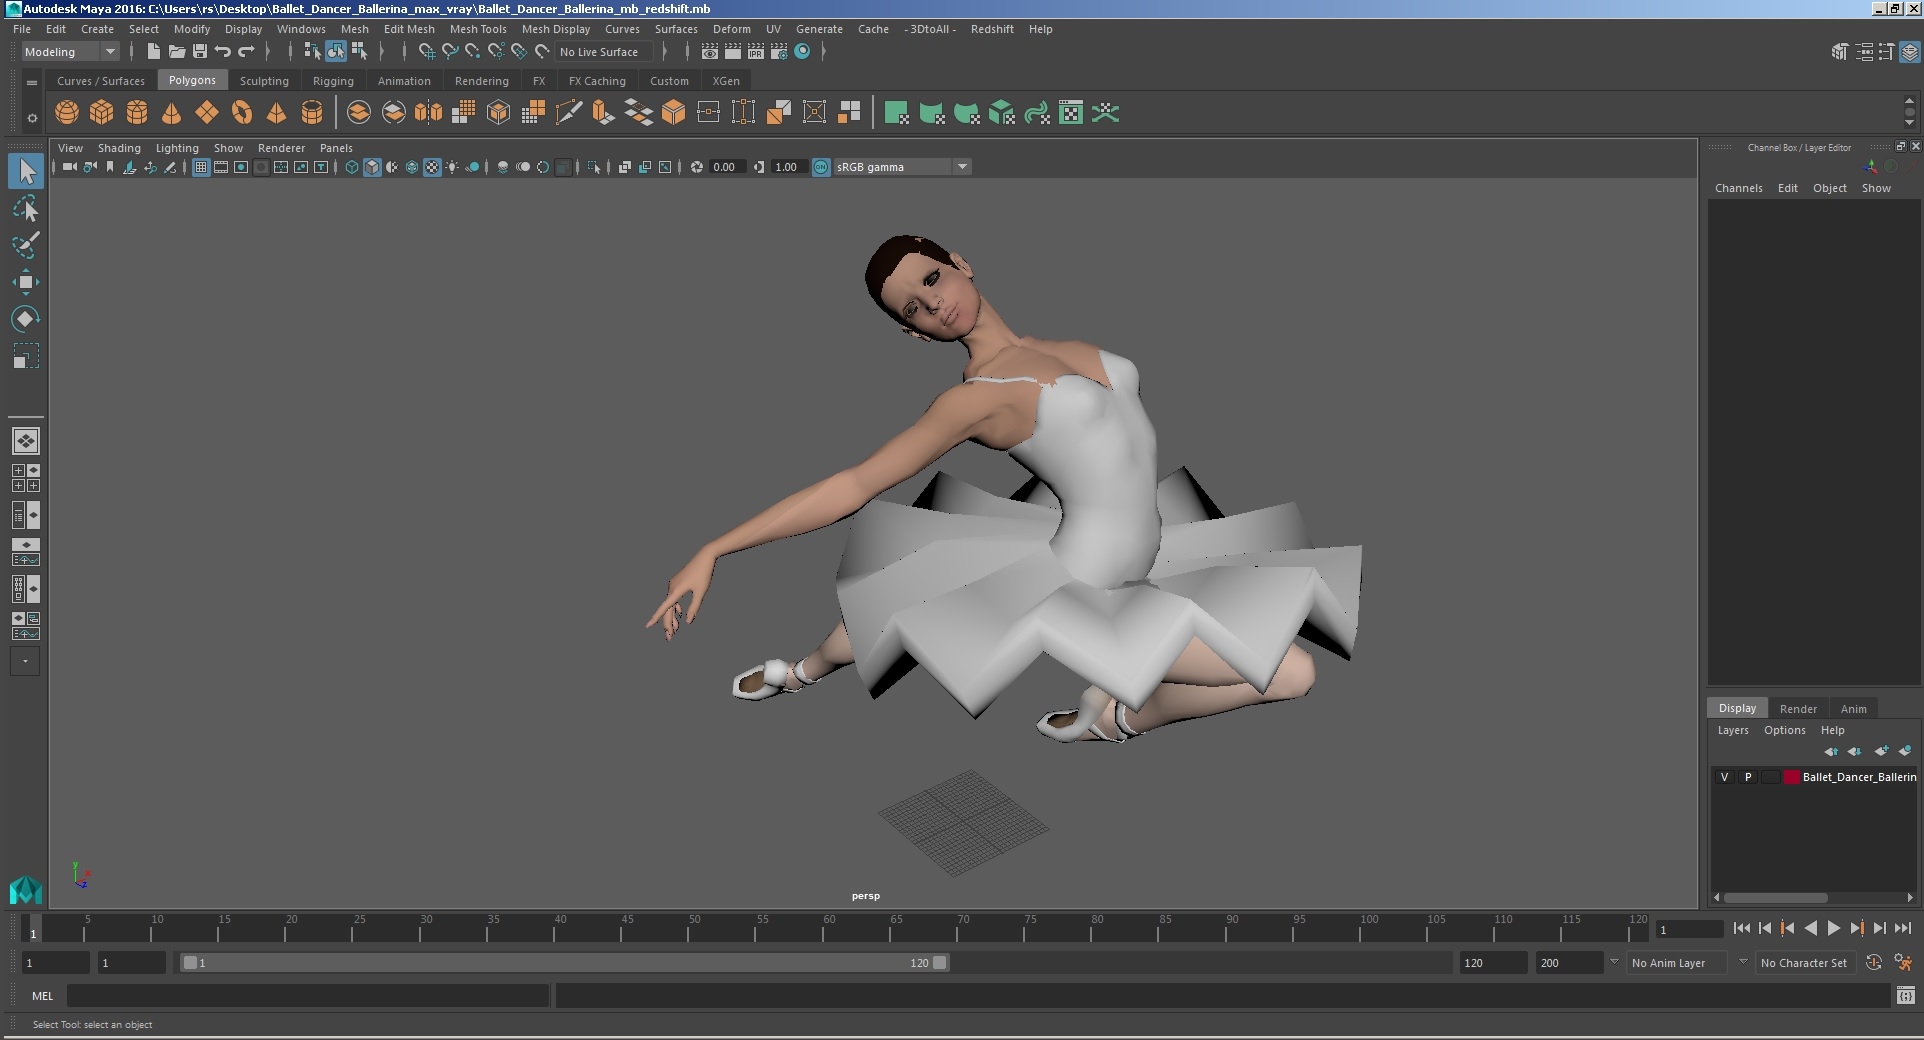1924x1040 pixels.
Task: Toggle visibility of Ballet_Dancer_Ballerina layer with V
Action: (x=1724, y=777)
